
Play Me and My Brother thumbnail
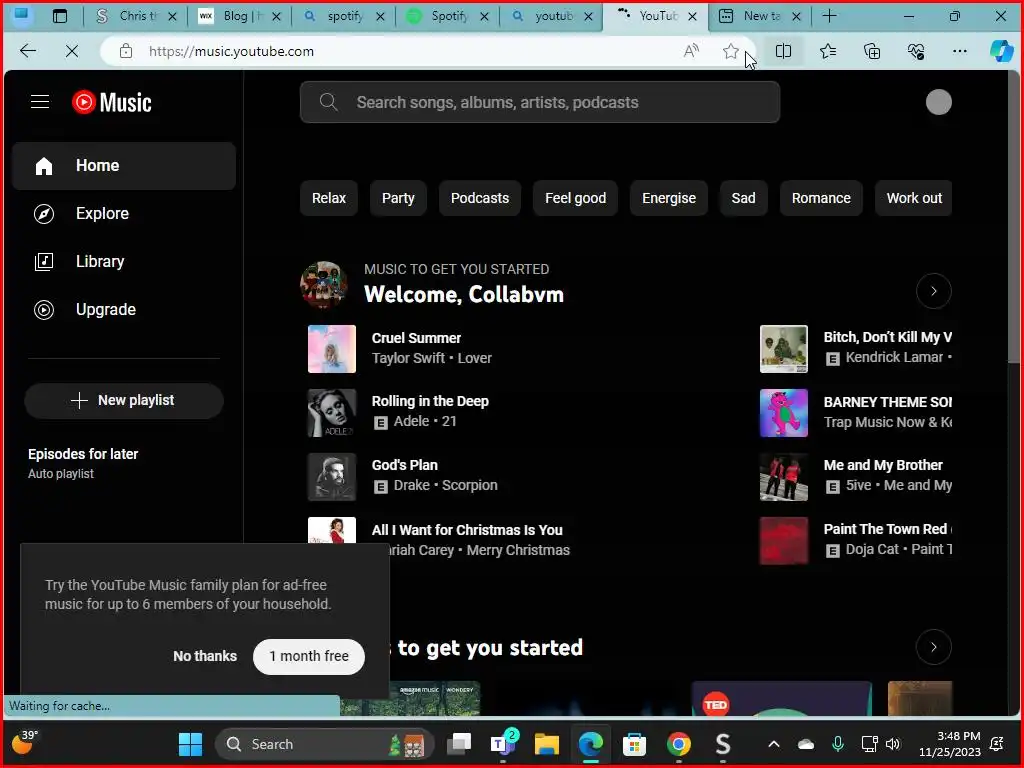[x=784, y=477]
